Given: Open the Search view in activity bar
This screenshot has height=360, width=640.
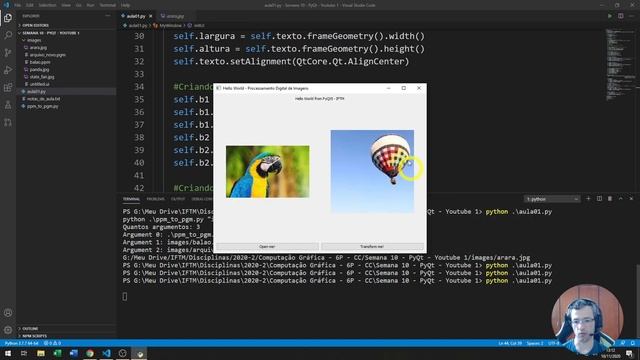Looking at the screenshot, I should (x=8, y=35).
